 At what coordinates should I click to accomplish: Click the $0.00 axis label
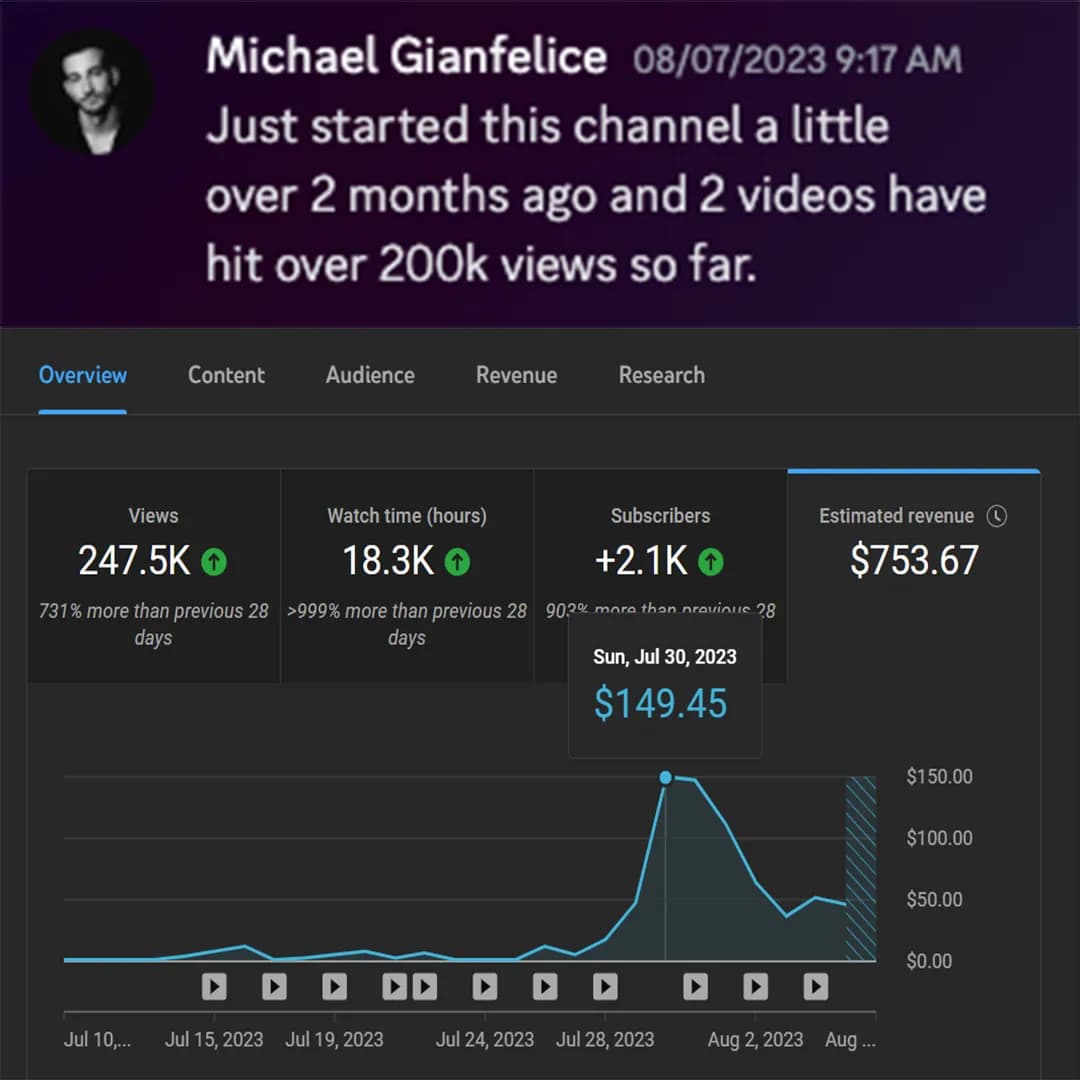[x=929, y=961]
